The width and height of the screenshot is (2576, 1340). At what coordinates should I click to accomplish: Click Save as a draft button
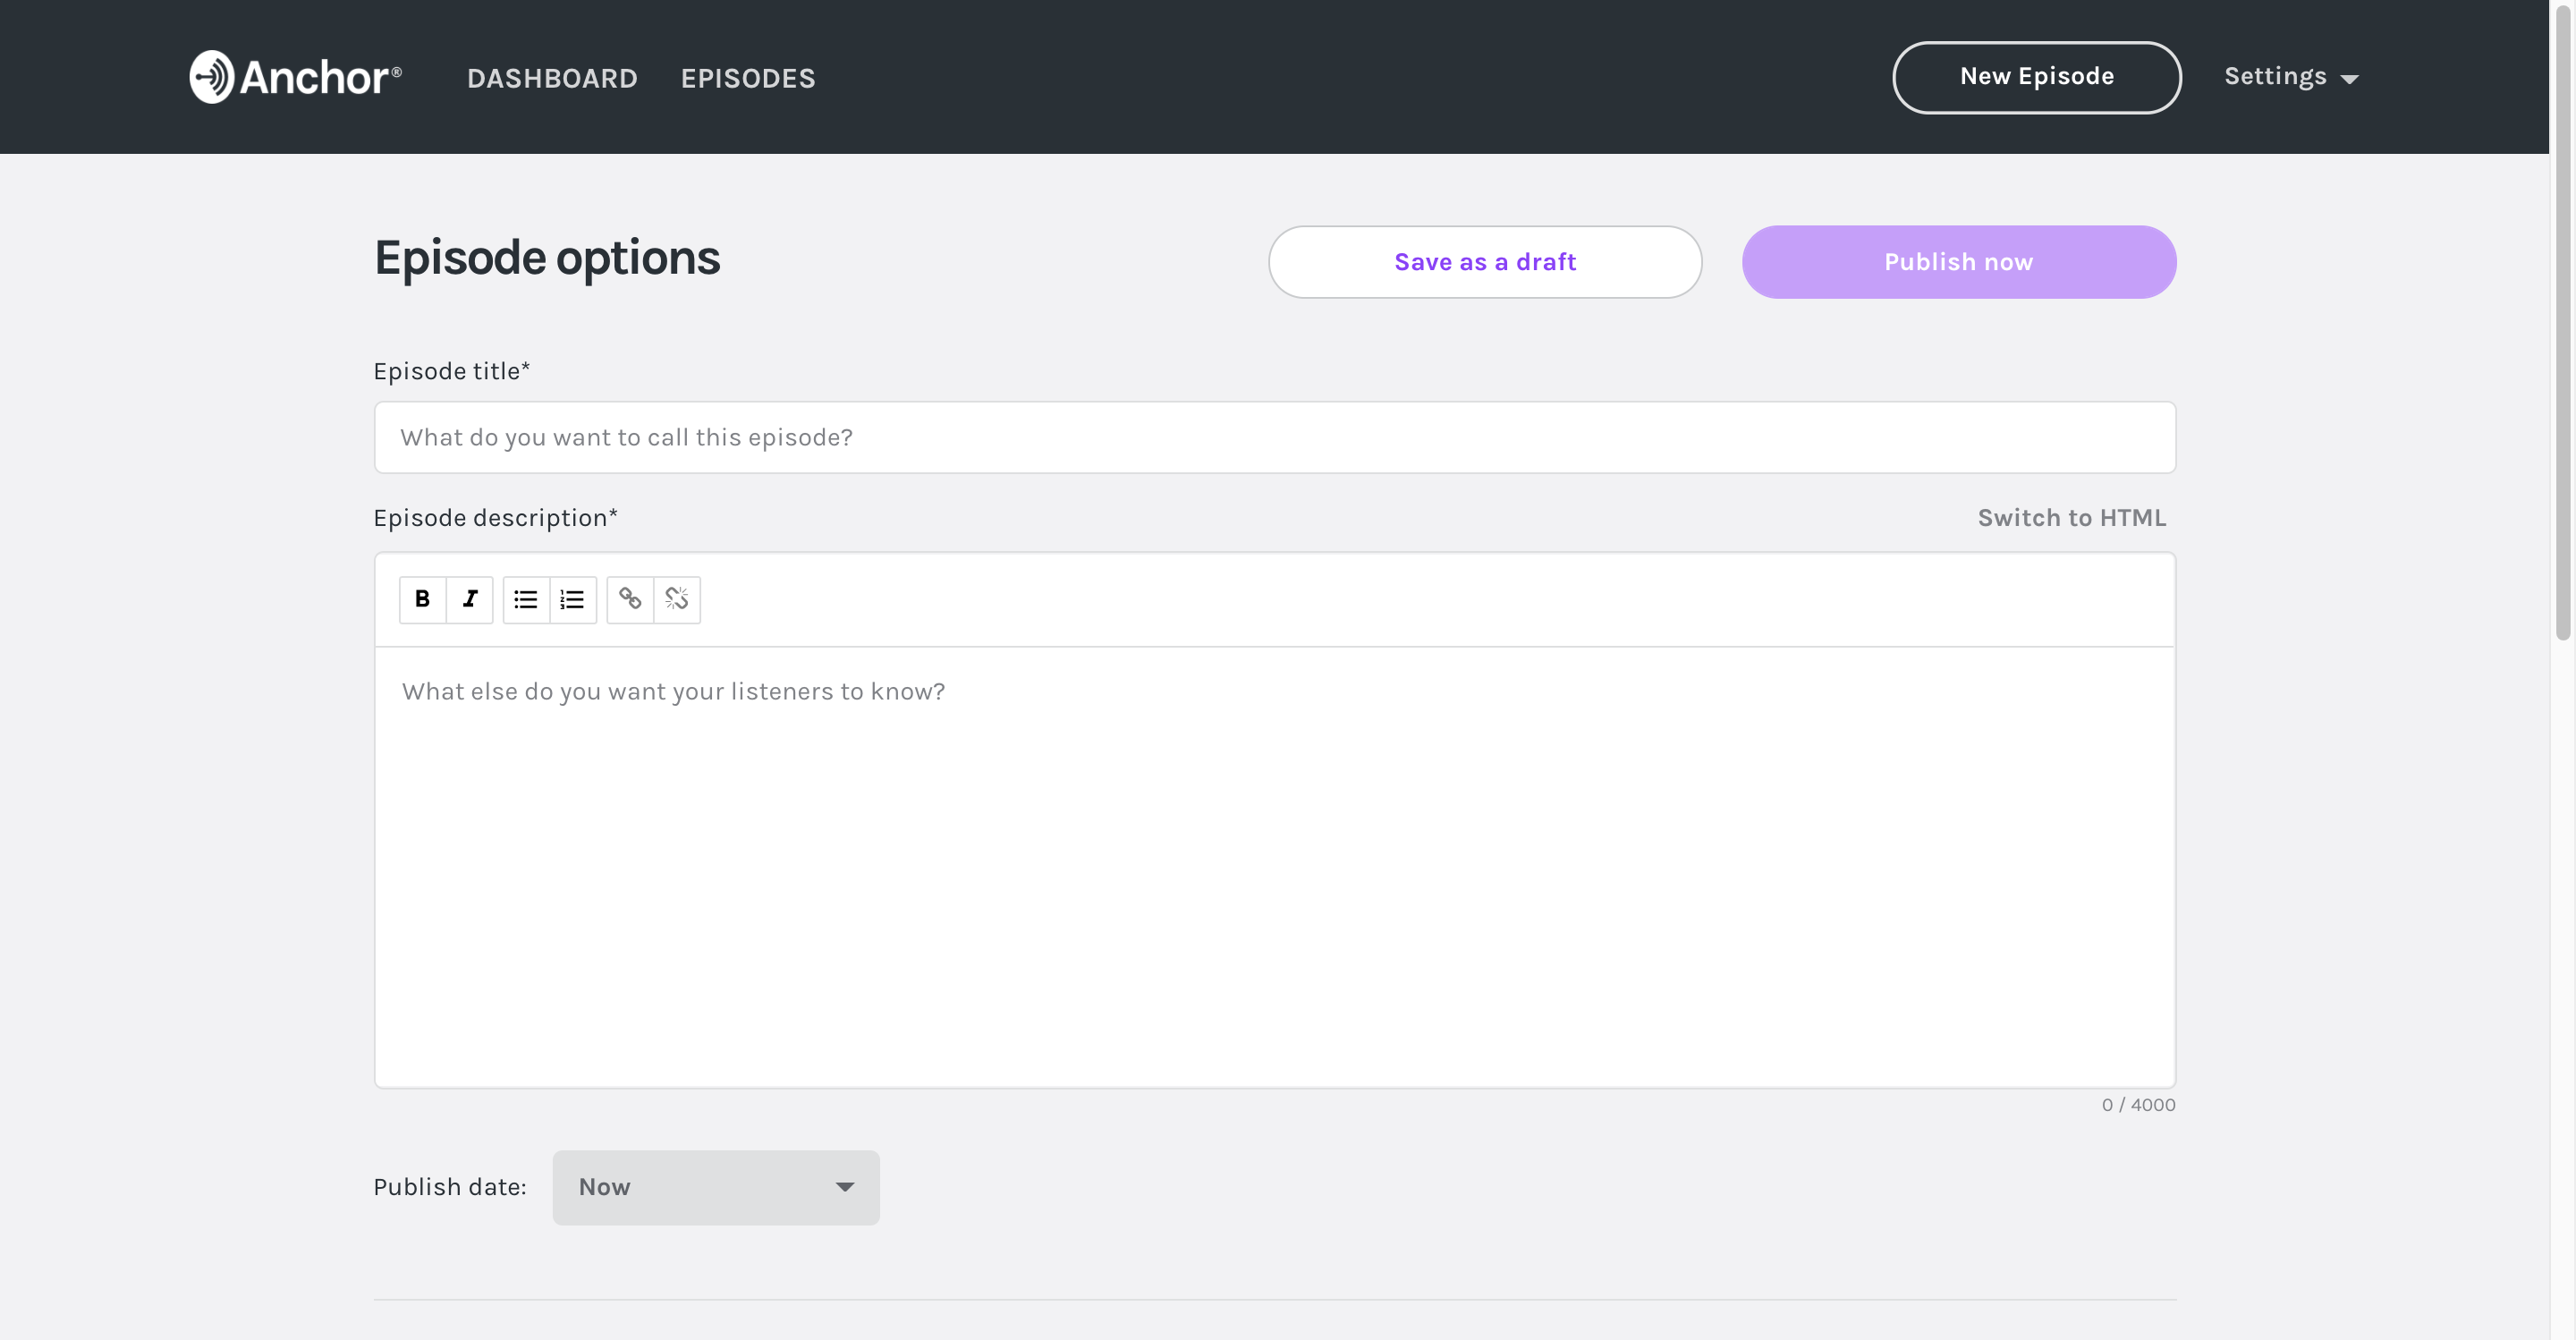(x=1484, y=261)
